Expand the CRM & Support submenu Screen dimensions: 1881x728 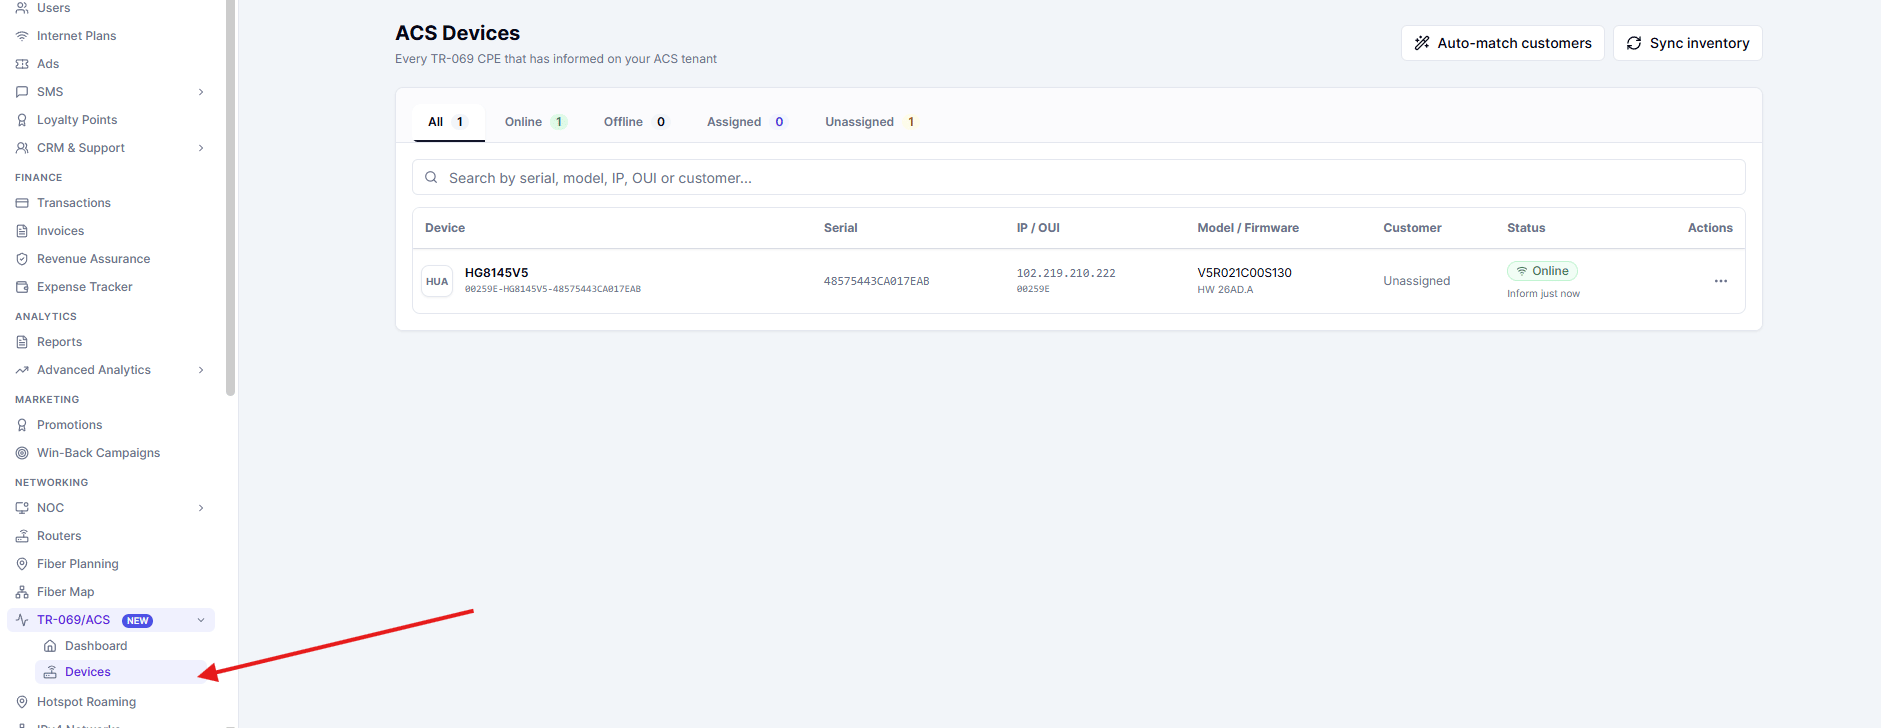click(x=201, y=148)
